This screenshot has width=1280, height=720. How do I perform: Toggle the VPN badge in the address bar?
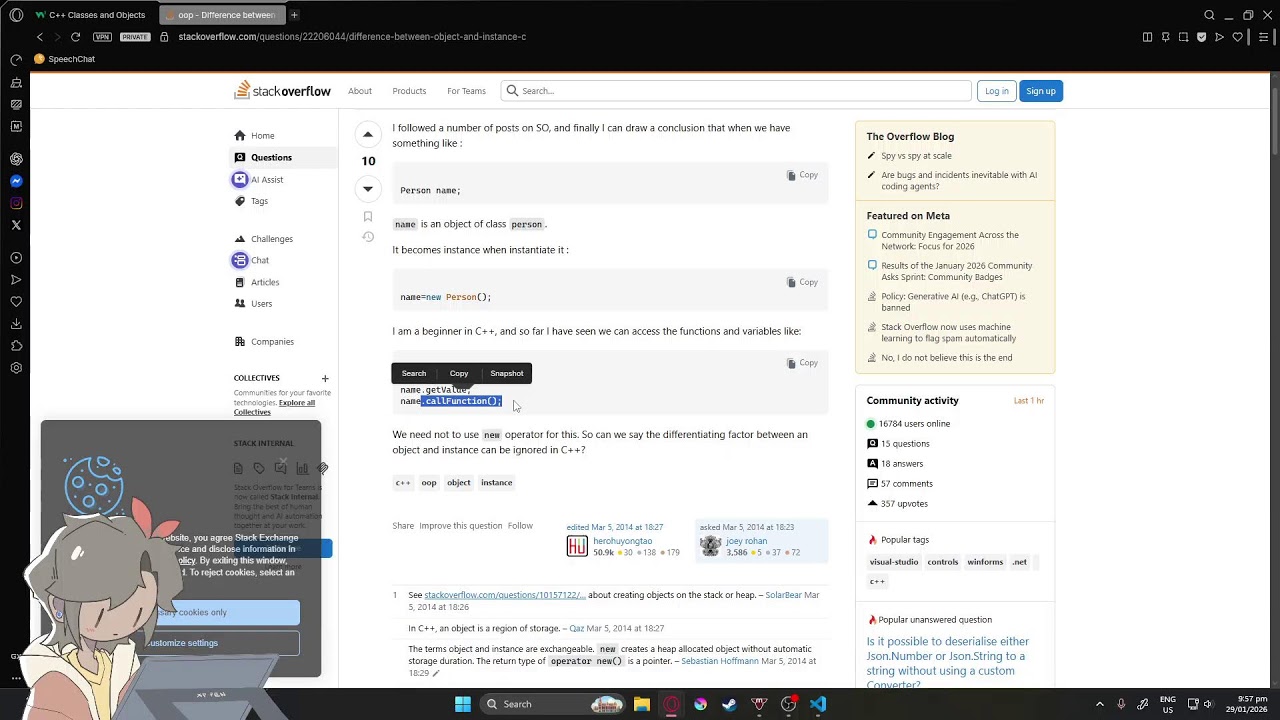102,37
